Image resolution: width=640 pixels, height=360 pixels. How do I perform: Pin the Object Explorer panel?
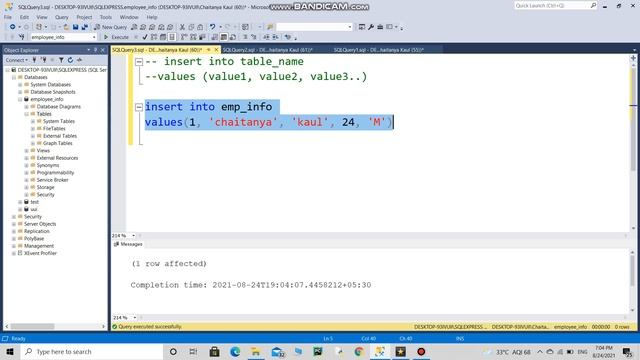96,50
